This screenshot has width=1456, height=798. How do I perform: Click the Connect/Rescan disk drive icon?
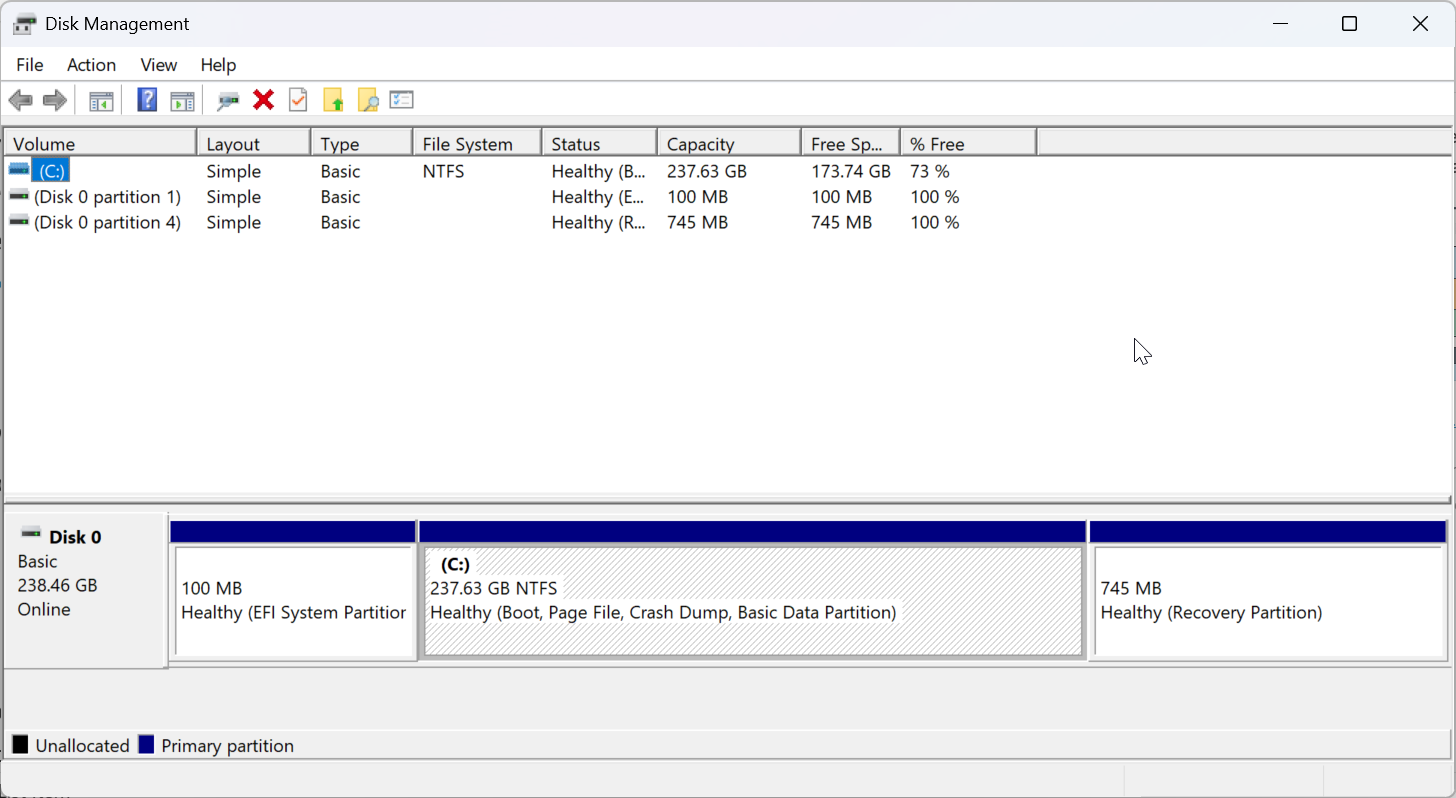pyautogui.click(x=228, y=100)
